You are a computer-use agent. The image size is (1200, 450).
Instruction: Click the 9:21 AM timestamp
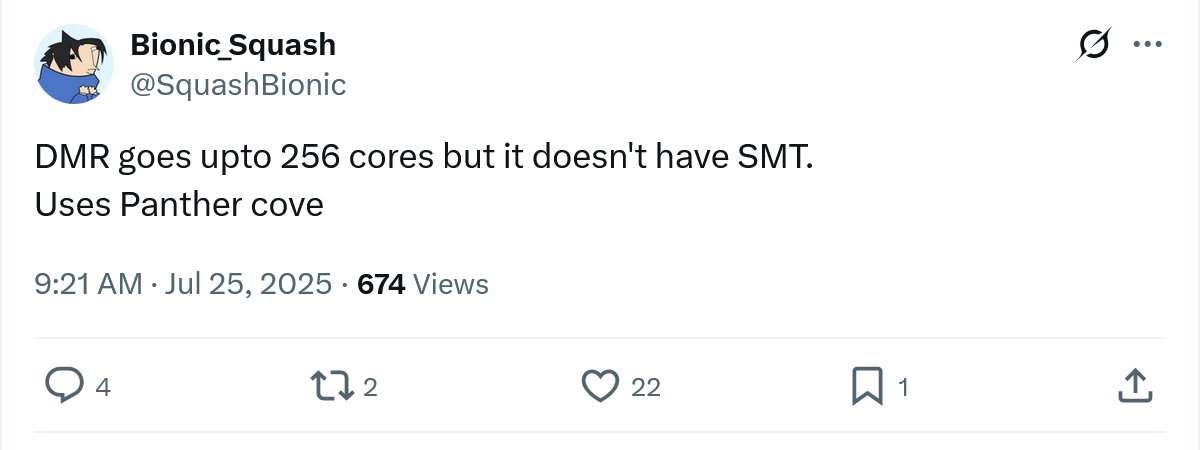coord(88,284)
